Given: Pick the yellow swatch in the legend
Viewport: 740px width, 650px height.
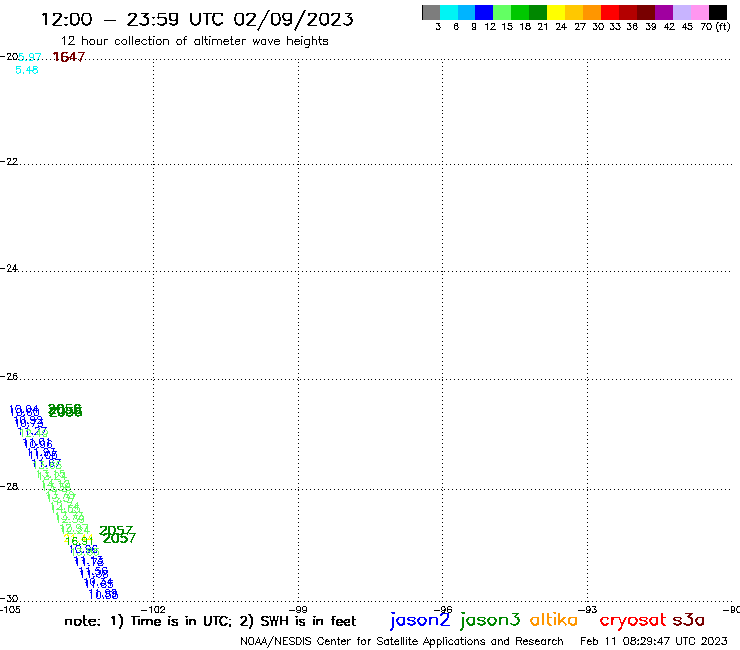Looking at the screenshot, I should coord(556,12).
